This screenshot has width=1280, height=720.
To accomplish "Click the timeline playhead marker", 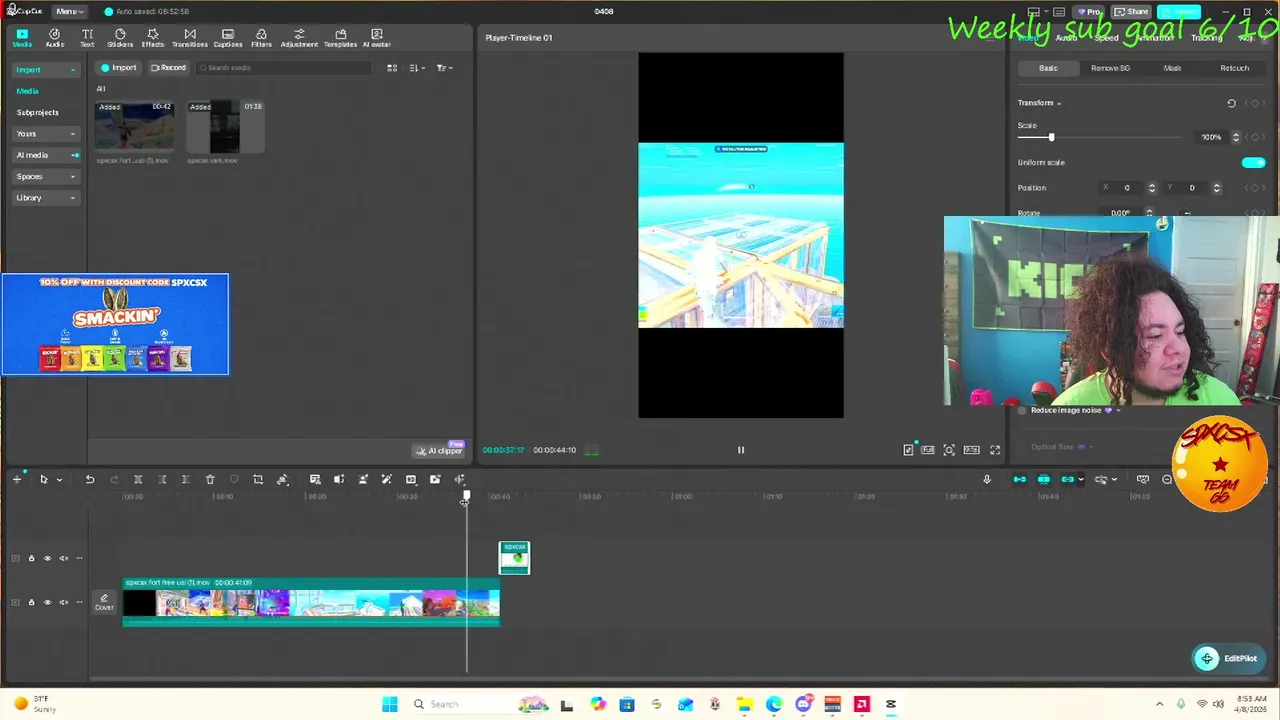I will click(466, 497).
